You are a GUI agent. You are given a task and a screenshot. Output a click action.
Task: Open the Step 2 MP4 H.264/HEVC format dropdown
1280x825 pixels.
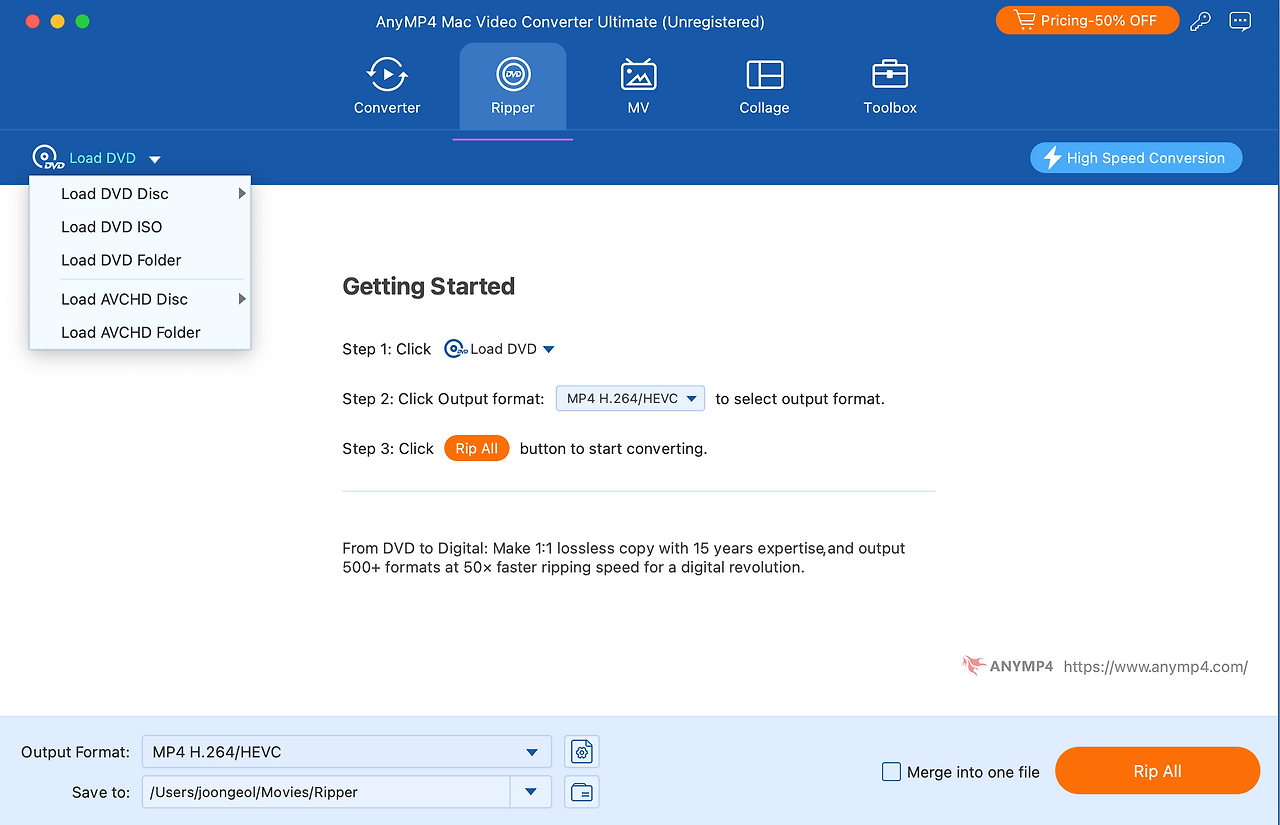click(630, 399)
